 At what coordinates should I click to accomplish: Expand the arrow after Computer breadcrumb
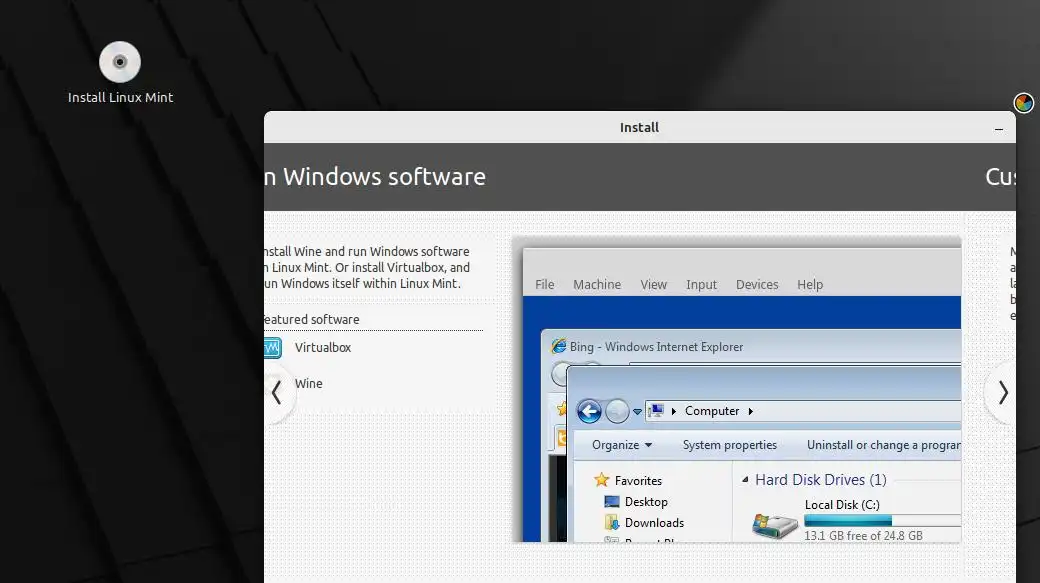(x=751, y=411)
